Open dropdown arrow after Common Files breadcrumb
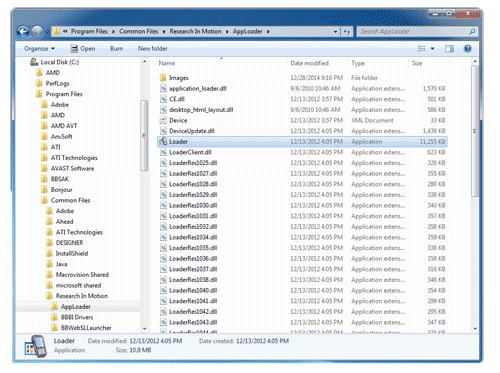500x373 pixels. 164,32
